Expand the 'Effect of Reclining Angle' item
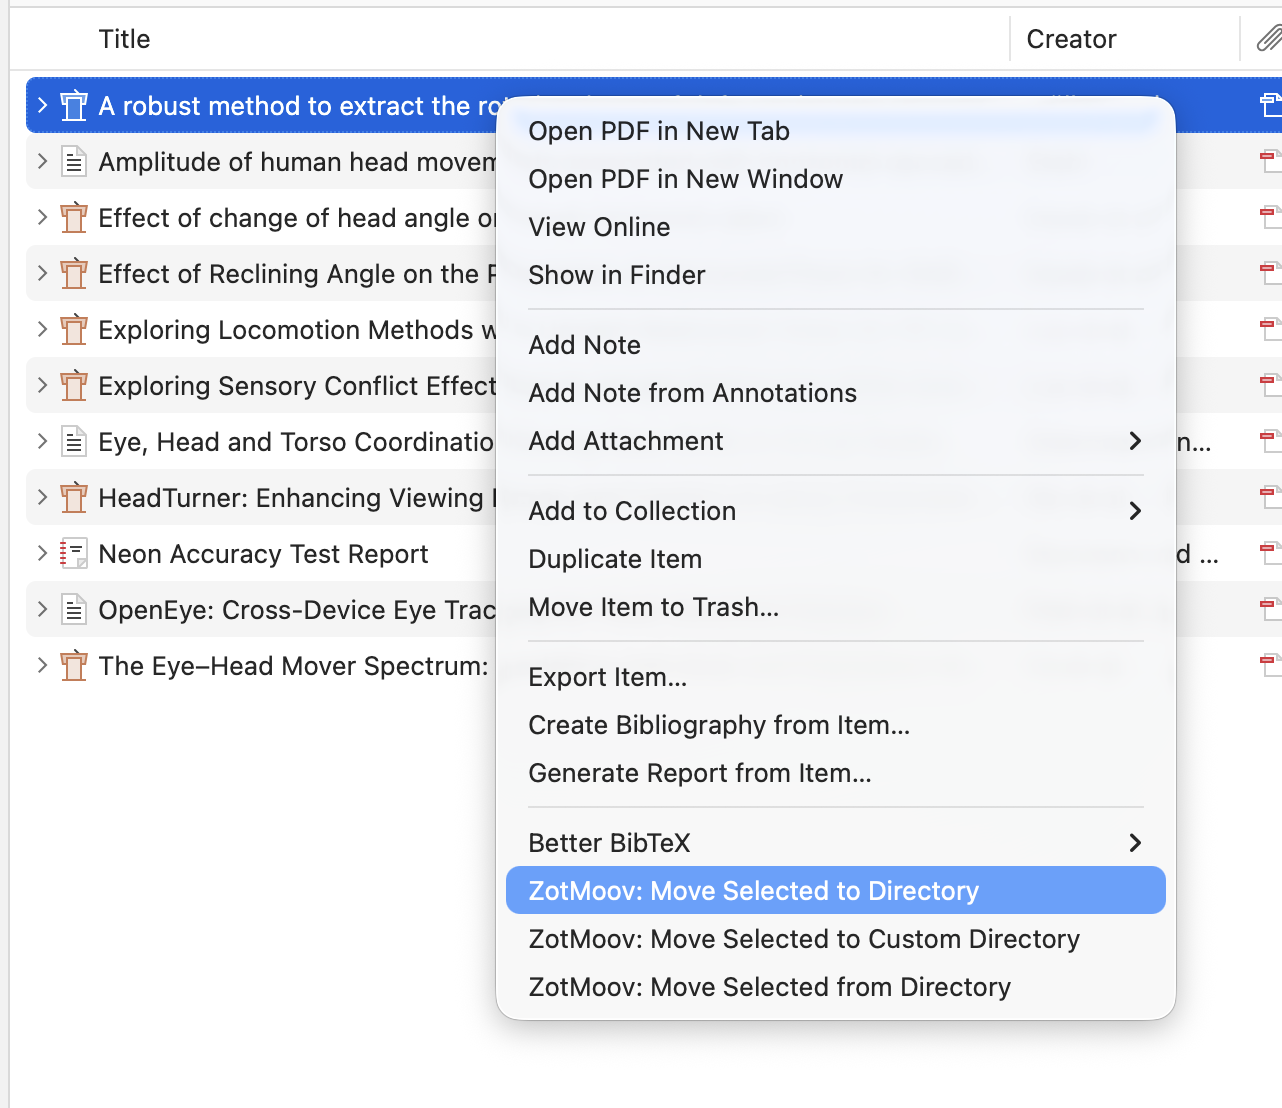Image resolution: width=1282 pixels, height=1108 pixels. (x=42, y=273)
